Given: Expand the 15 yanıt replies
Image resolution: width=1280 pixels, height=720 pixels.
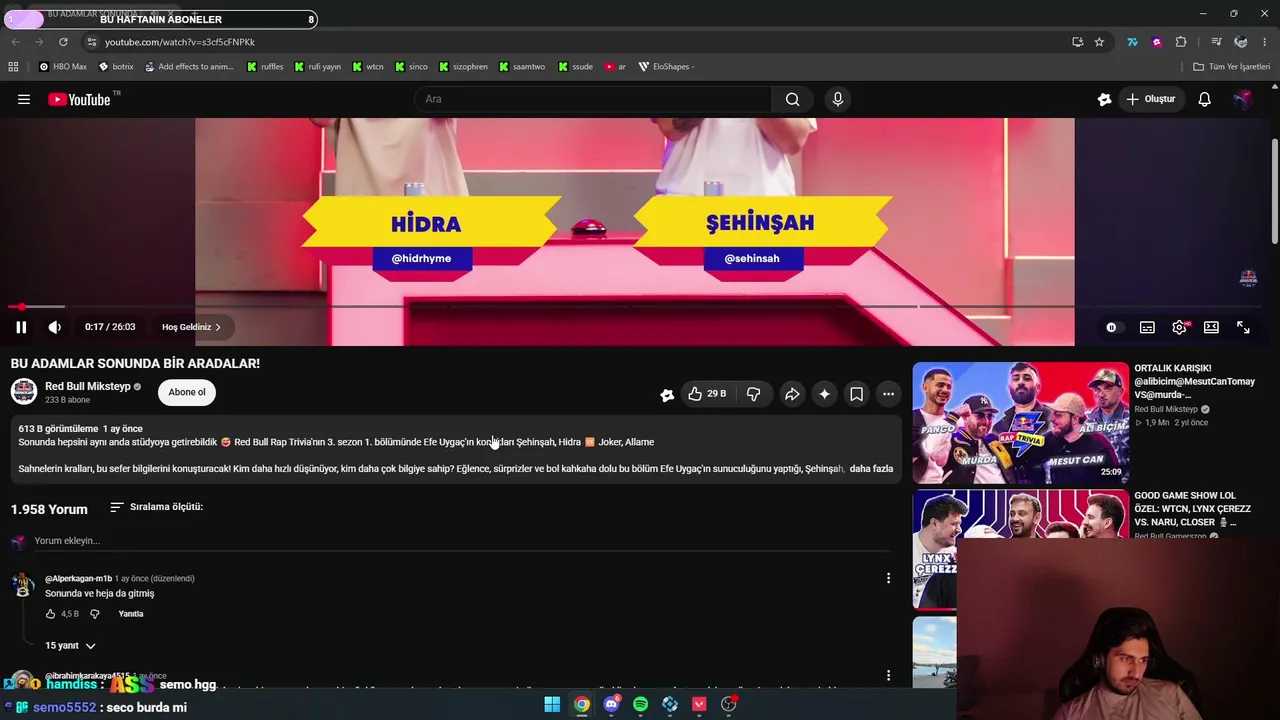Looking at the screenshot, I should pyautogui.click(x=70, y=646).
